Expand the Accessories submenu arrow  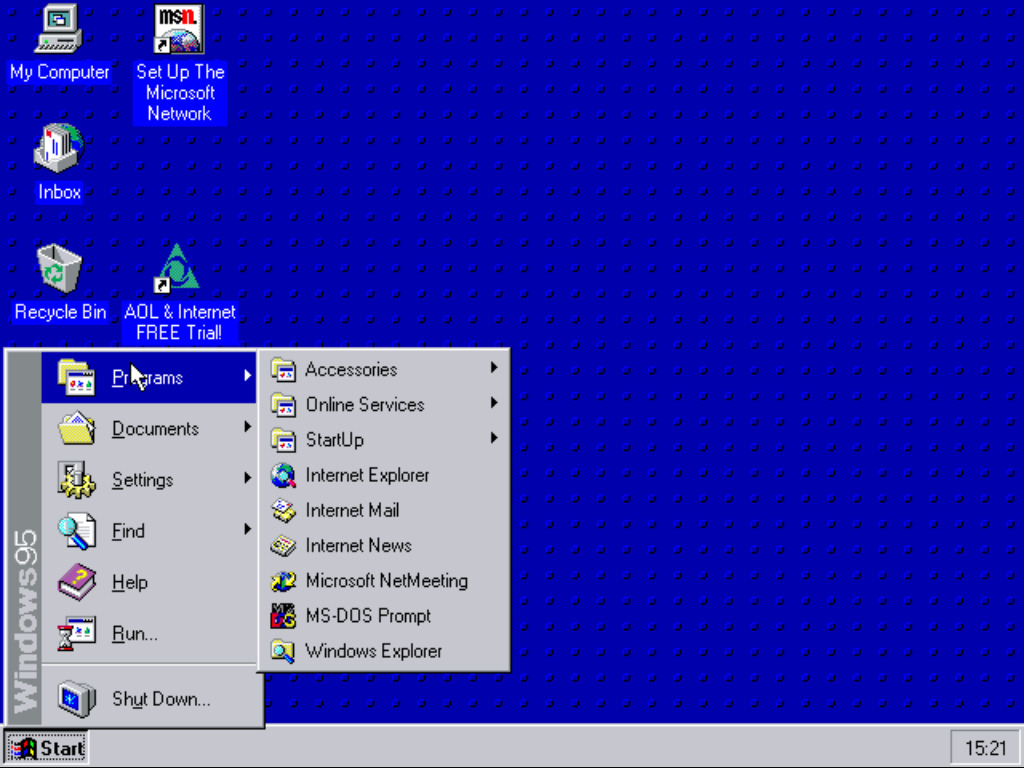[494, 368]
